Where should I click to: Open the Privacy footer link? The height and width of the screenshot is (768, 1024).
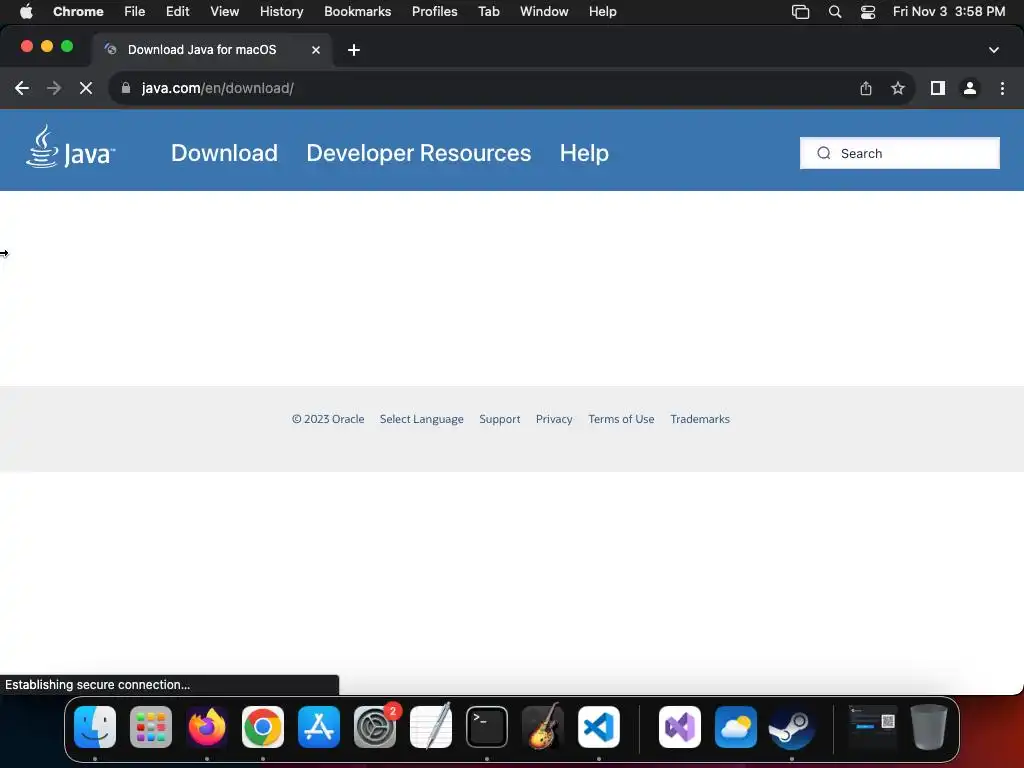click(554, 419)
